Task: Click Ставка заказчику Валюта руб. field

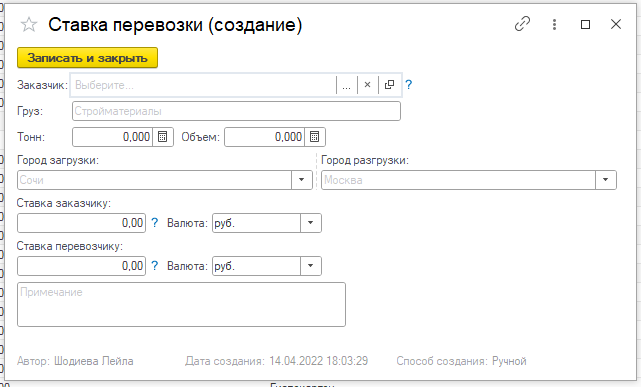Action: tap(256, 223)
